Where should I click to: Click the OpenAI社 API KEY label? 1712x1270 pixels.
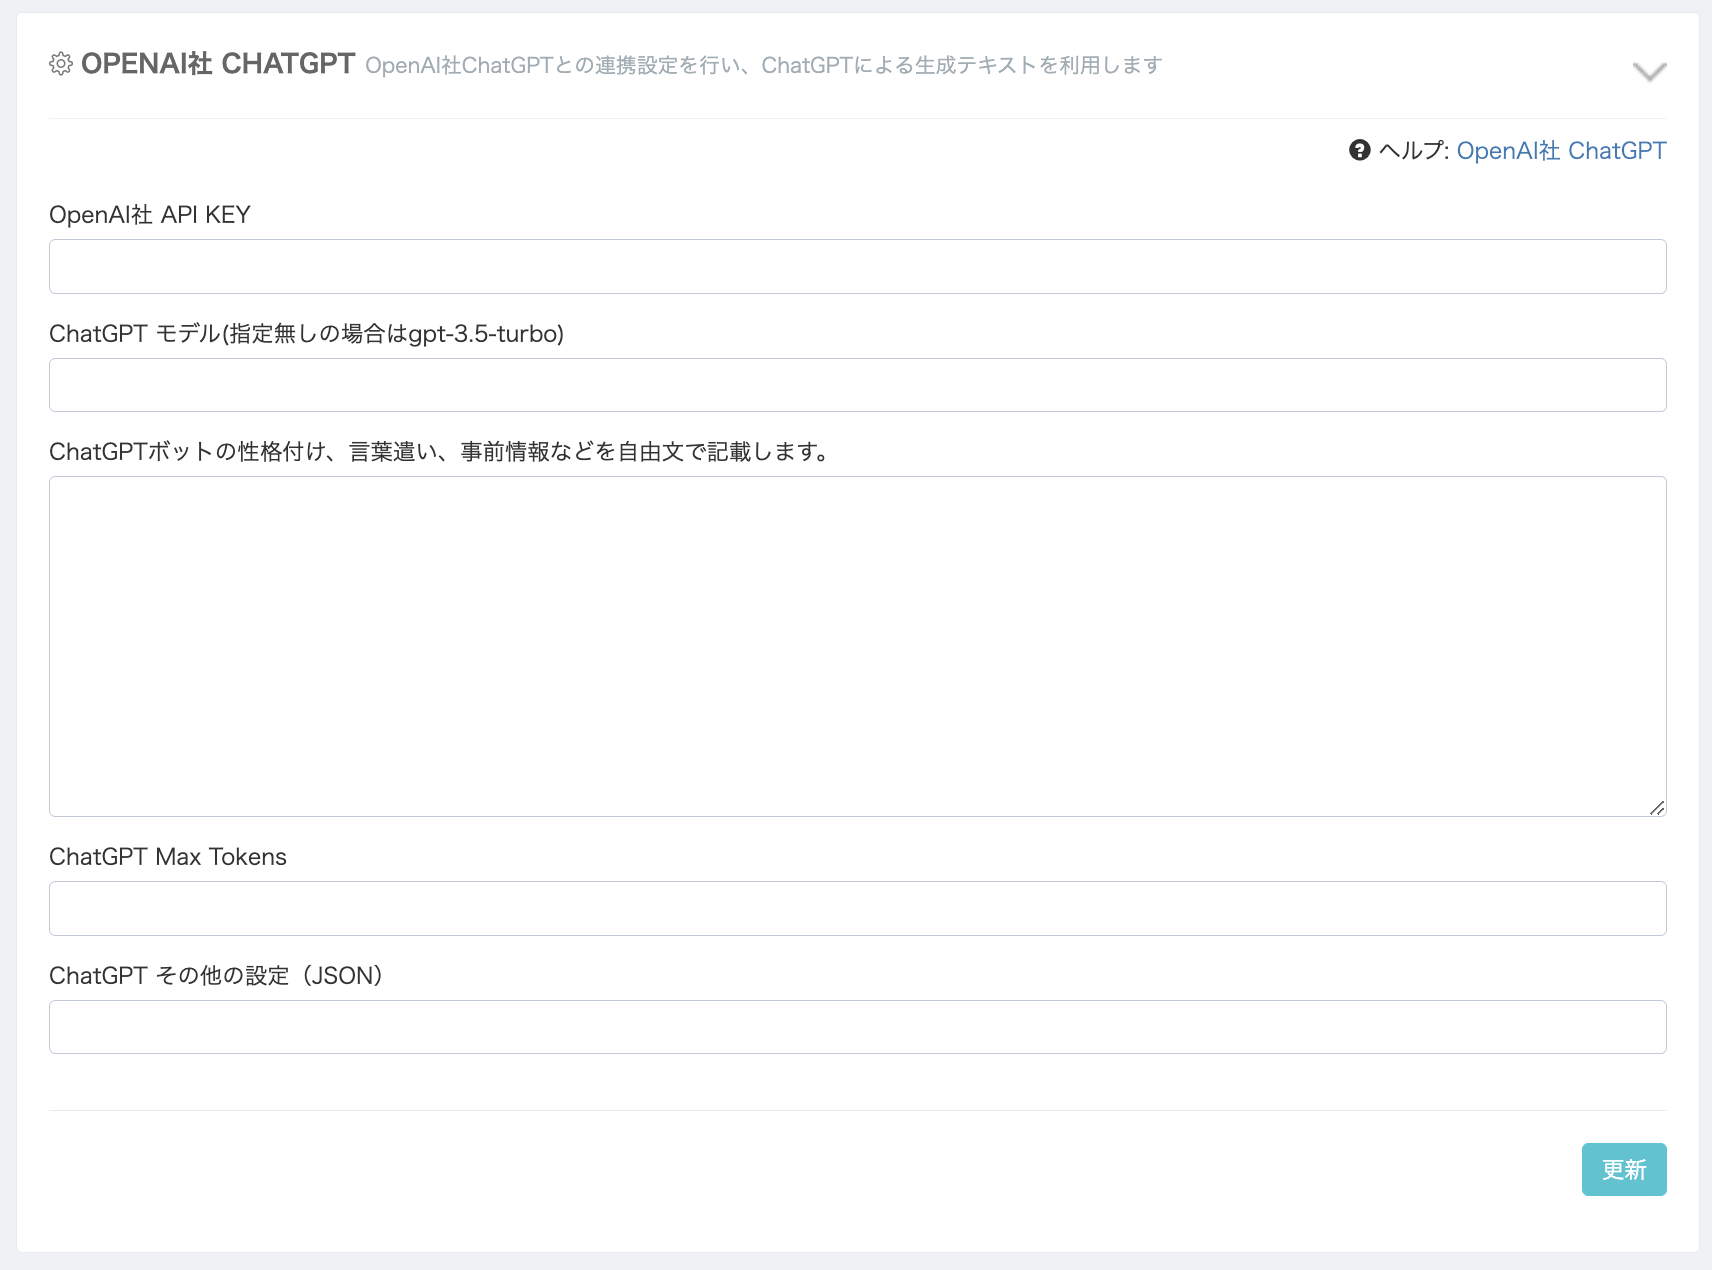[150, 215]
